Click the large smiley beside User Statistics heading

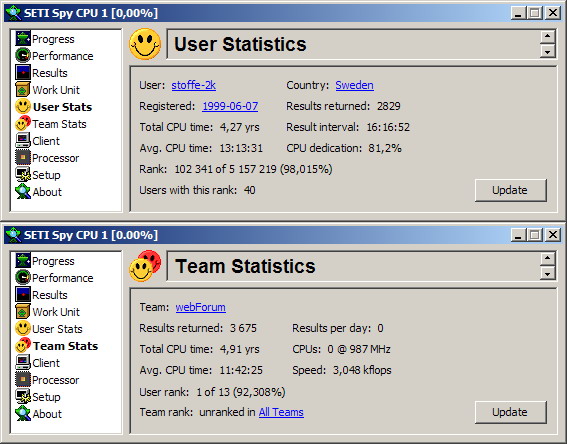145,44
